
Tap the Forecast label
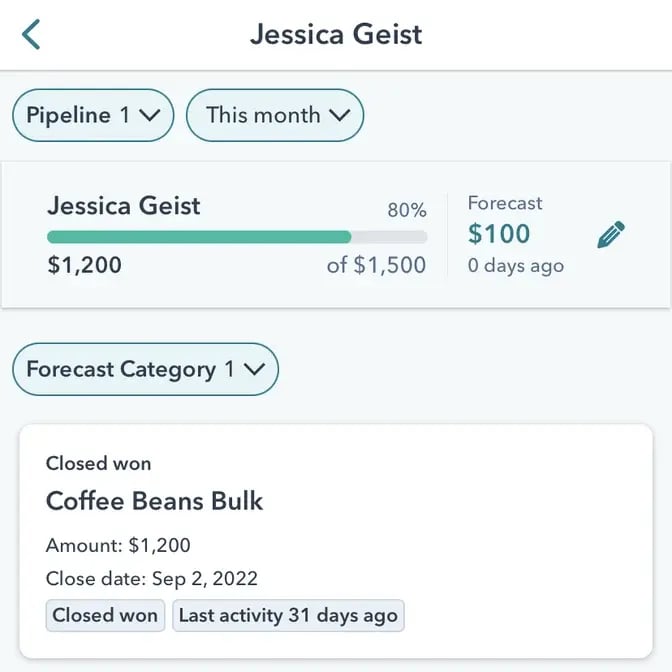[x=505, y=203]
